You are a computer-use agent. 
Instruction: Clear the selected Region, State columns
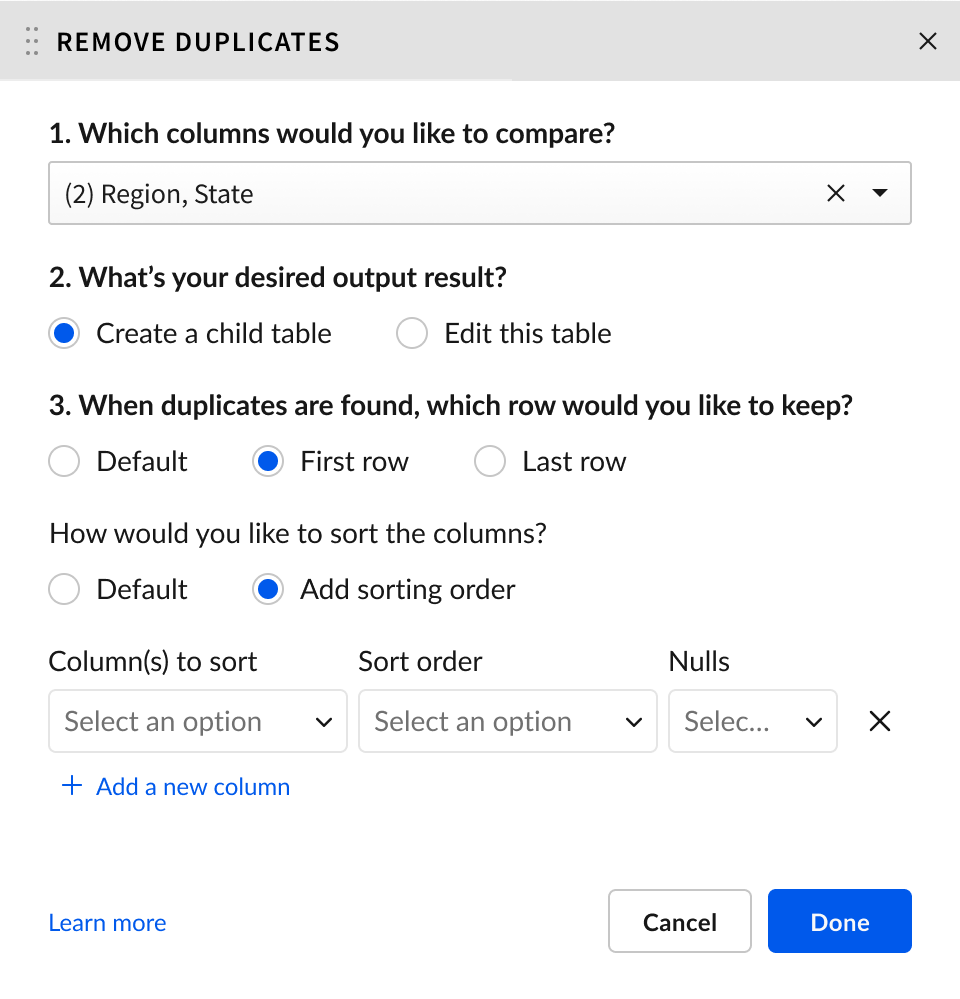tap(836, 193)
